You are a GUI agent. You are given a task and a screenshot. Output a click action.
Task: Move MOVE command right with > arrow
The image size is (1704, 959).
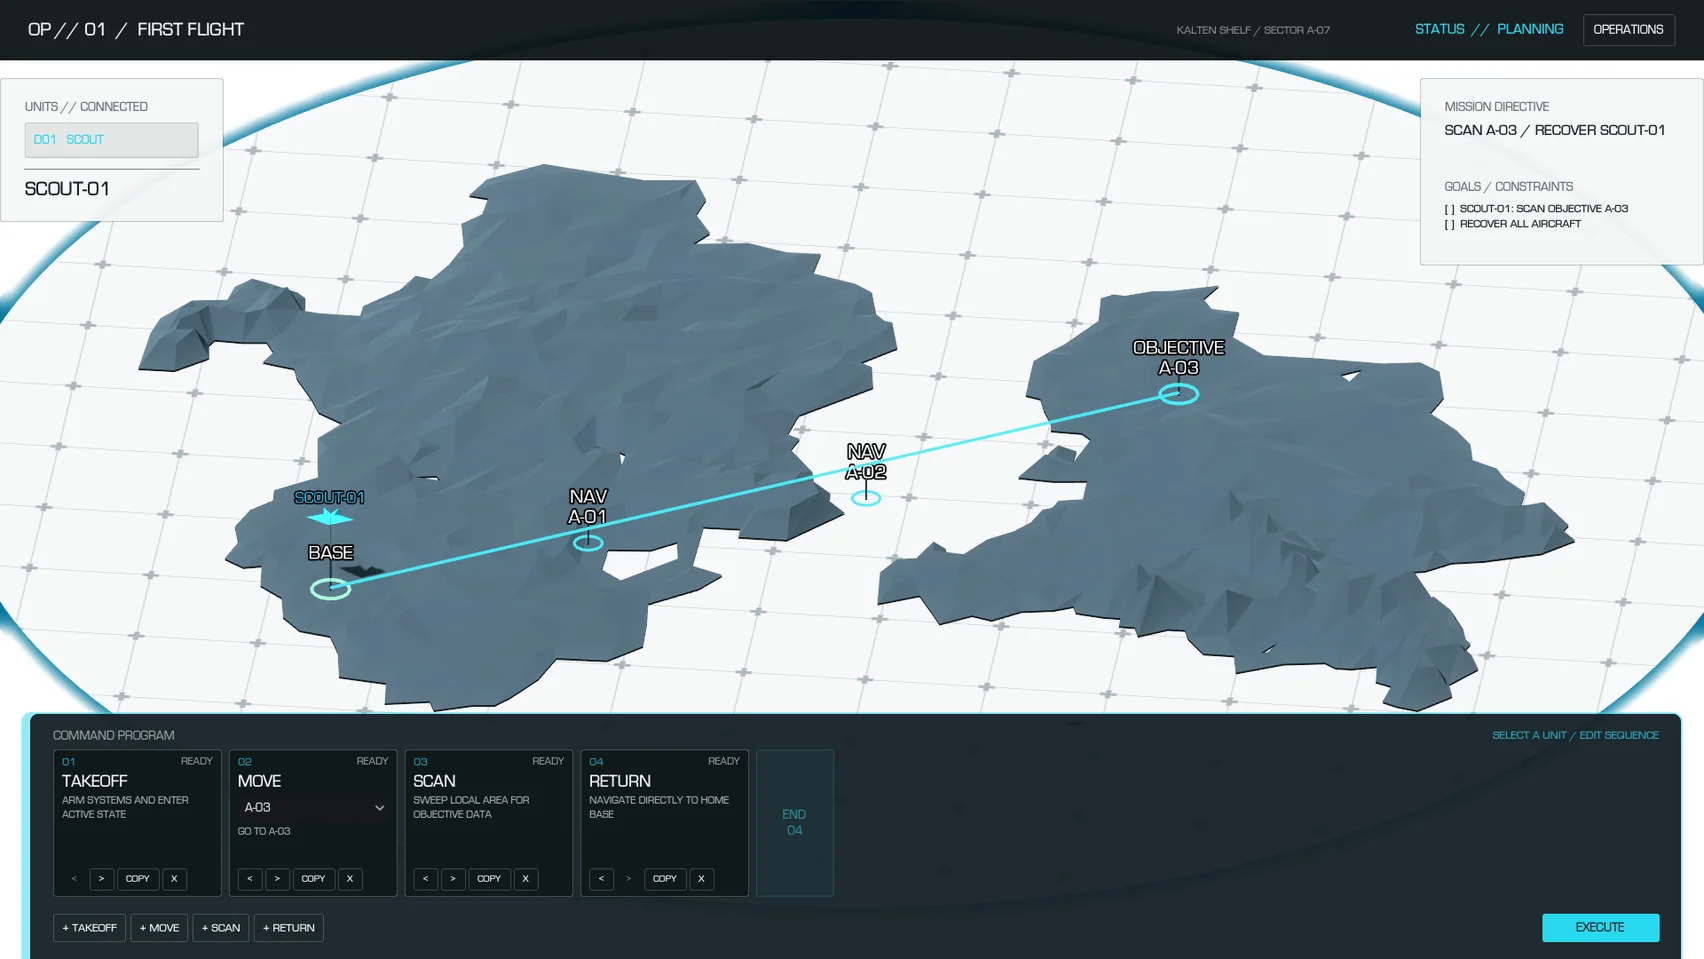point(277,879)
